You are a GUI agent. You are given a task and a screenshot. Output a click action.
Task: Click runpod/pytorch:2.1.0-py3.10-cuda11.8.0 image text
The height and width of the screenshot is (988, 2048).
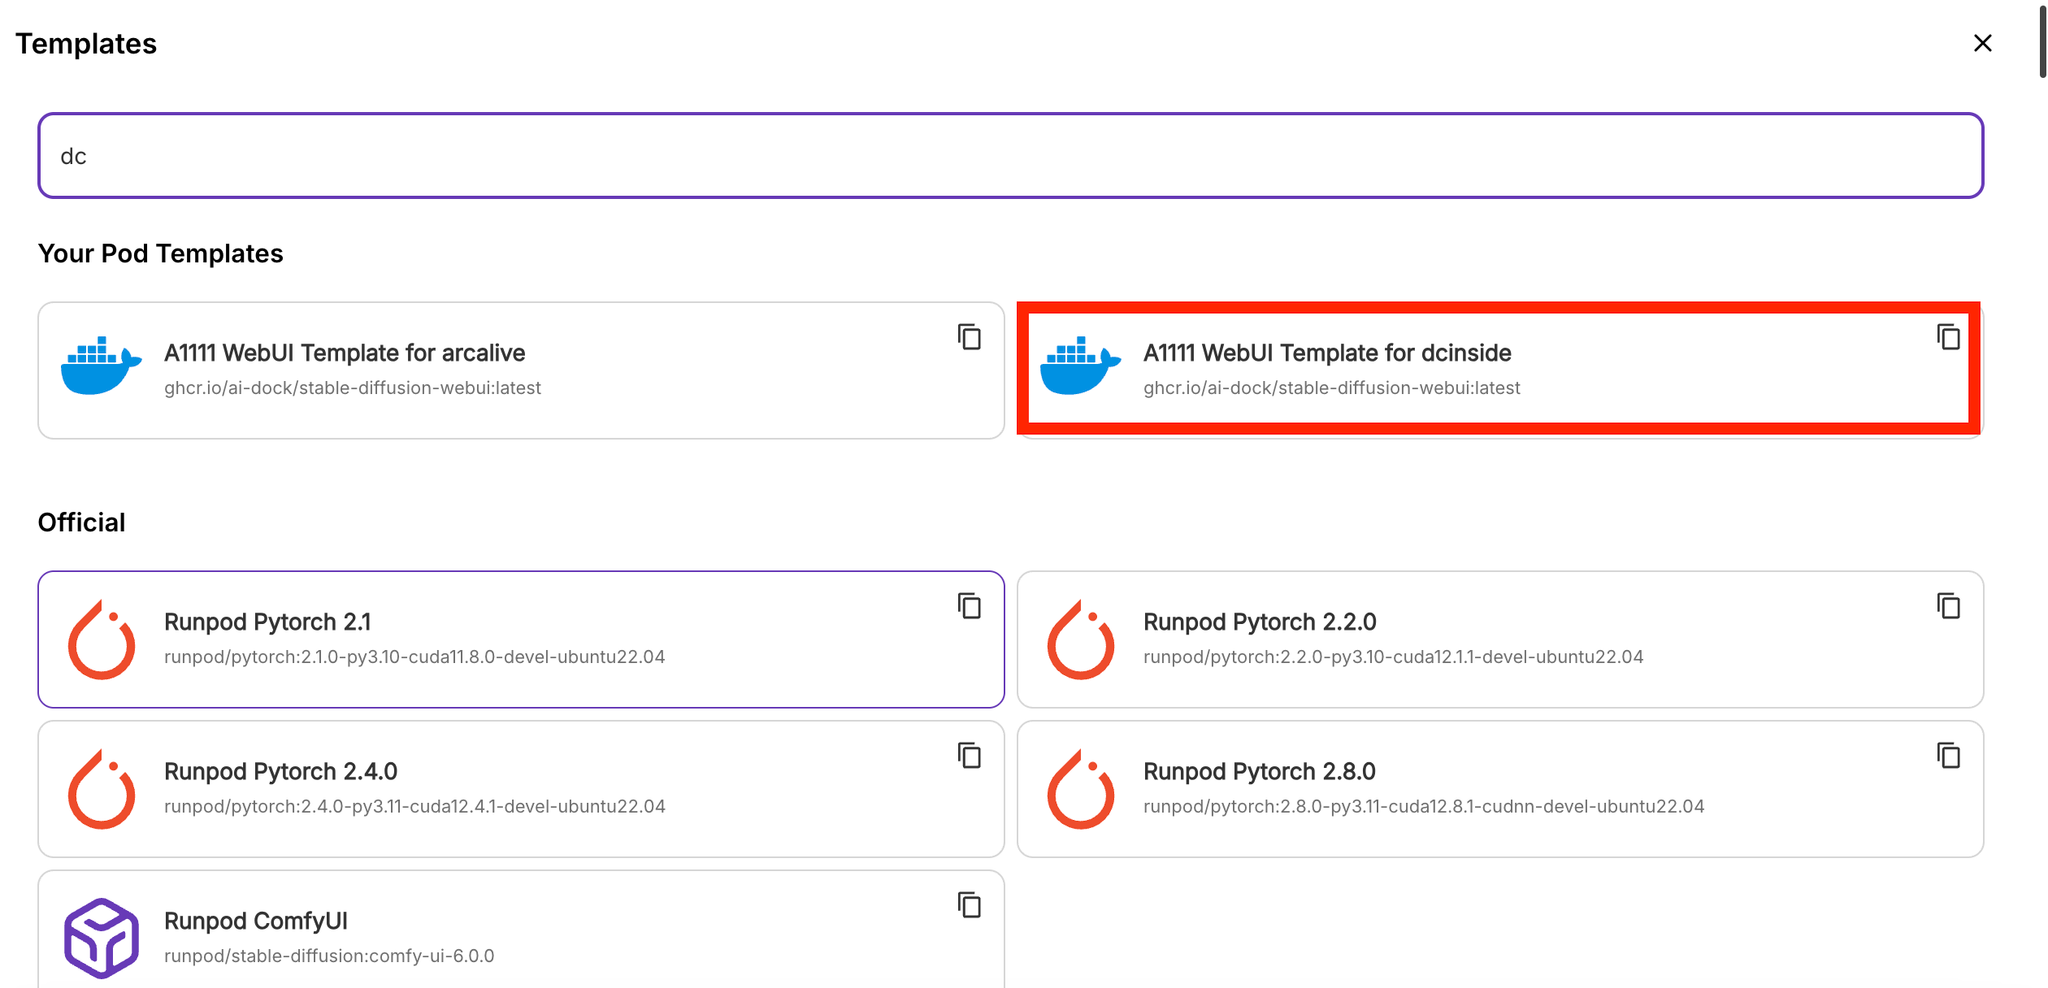point(414,657)
